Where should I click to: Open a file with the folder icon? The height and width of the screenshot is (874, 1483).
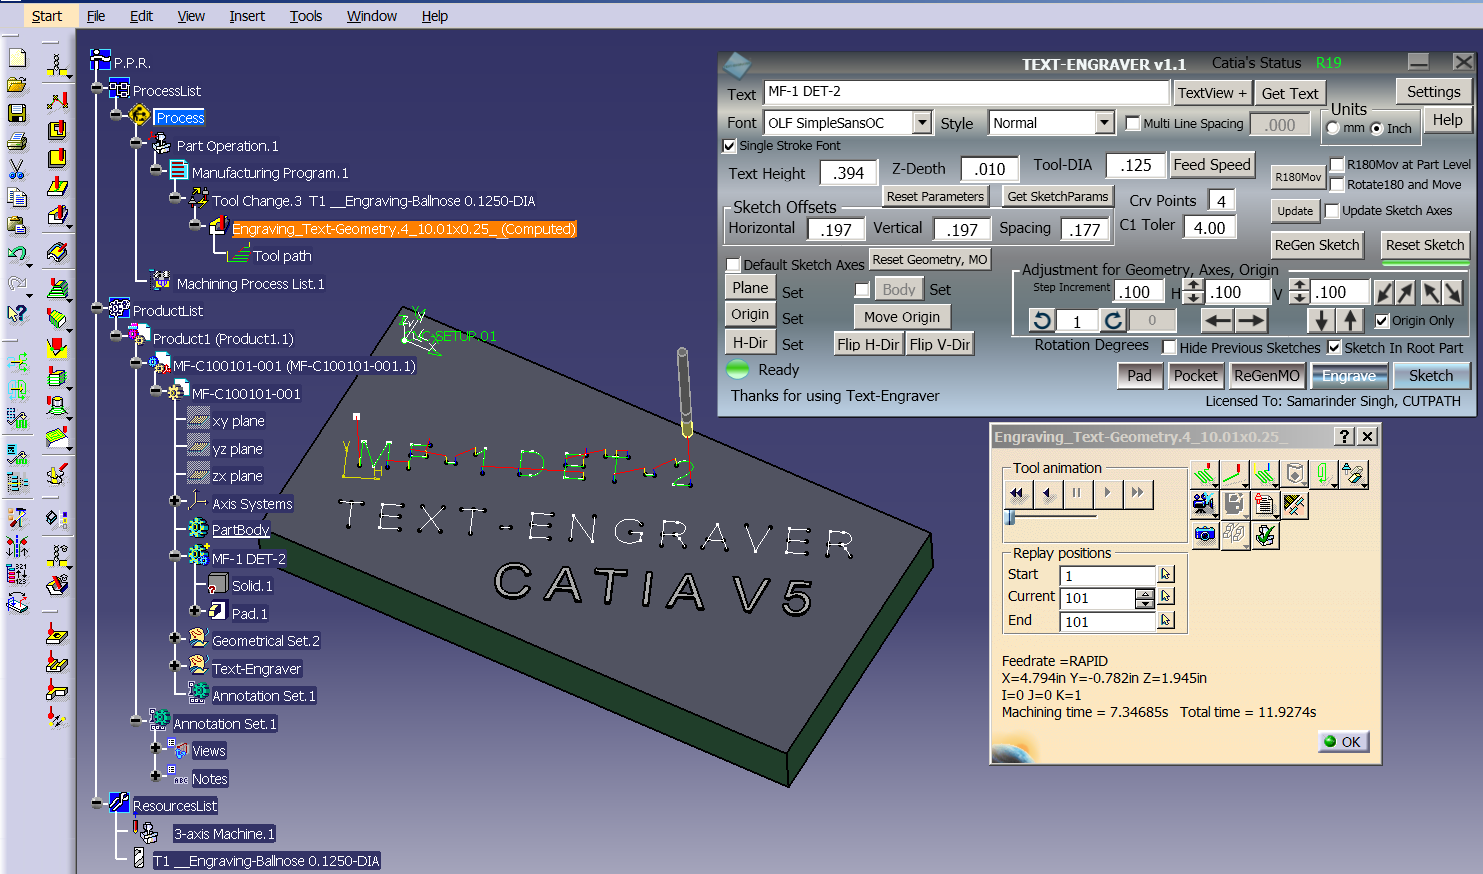[17, 85]
